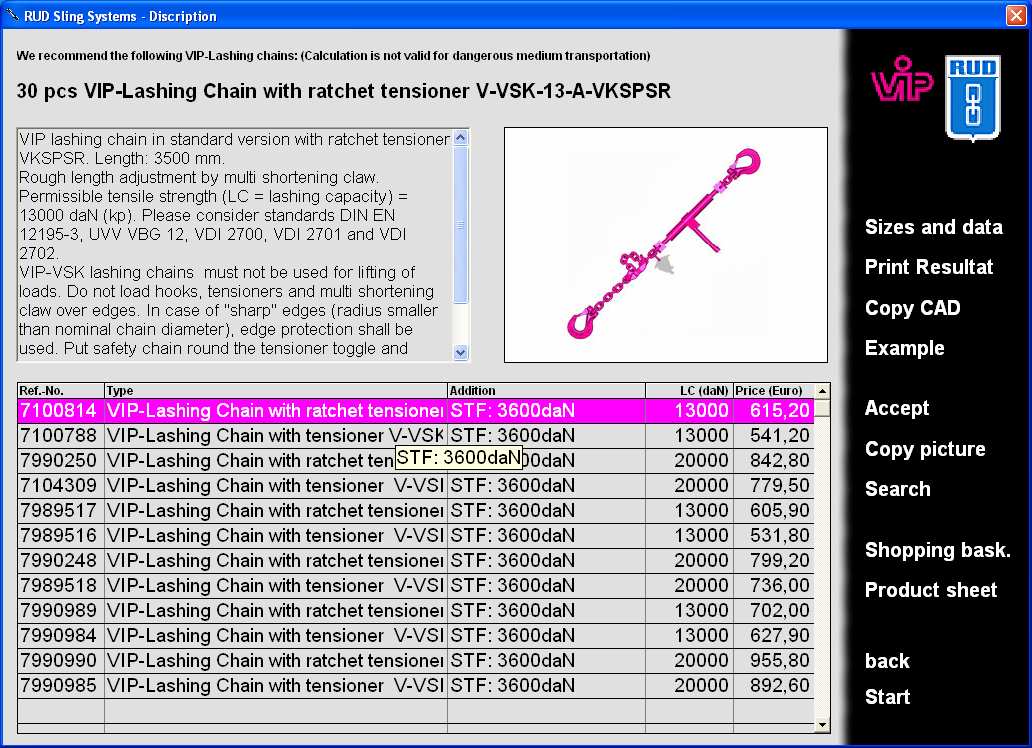1032x748 pixels.
Task: Click the Addition column header
Action: pos(546,390)
